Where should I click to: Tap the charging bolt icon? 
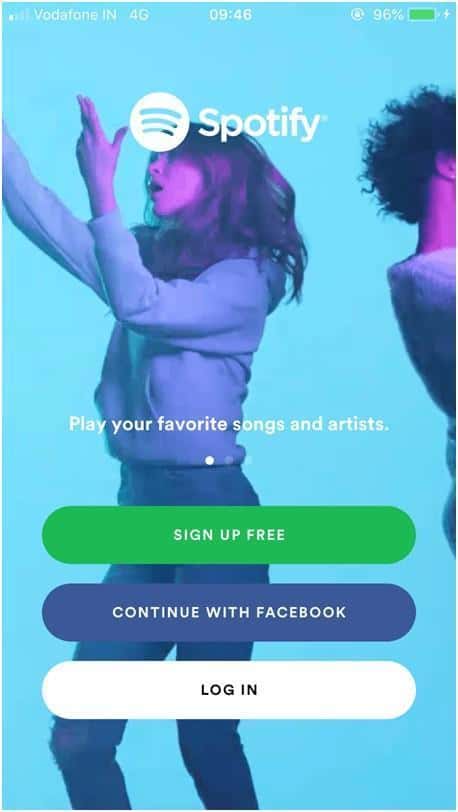pos(446,15)
